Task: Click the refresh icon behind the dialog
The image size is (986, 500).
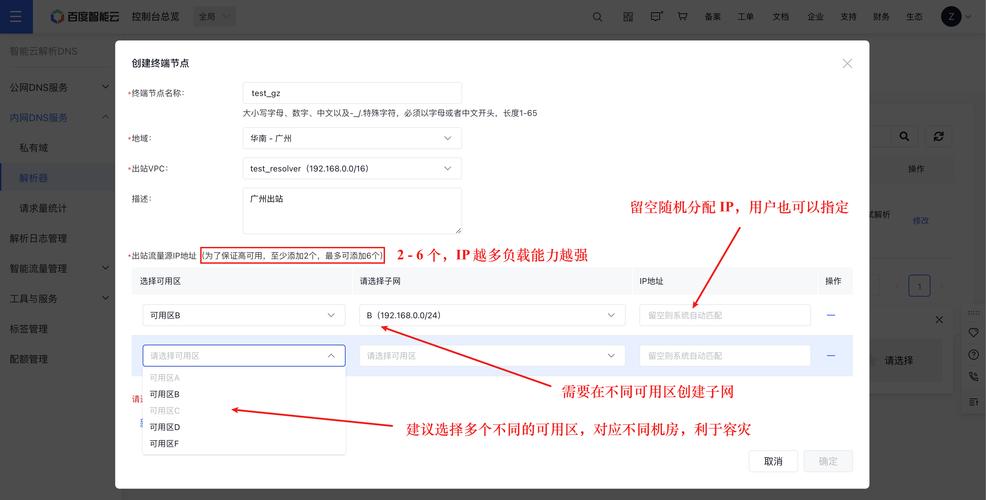Action: coord(938,136)
